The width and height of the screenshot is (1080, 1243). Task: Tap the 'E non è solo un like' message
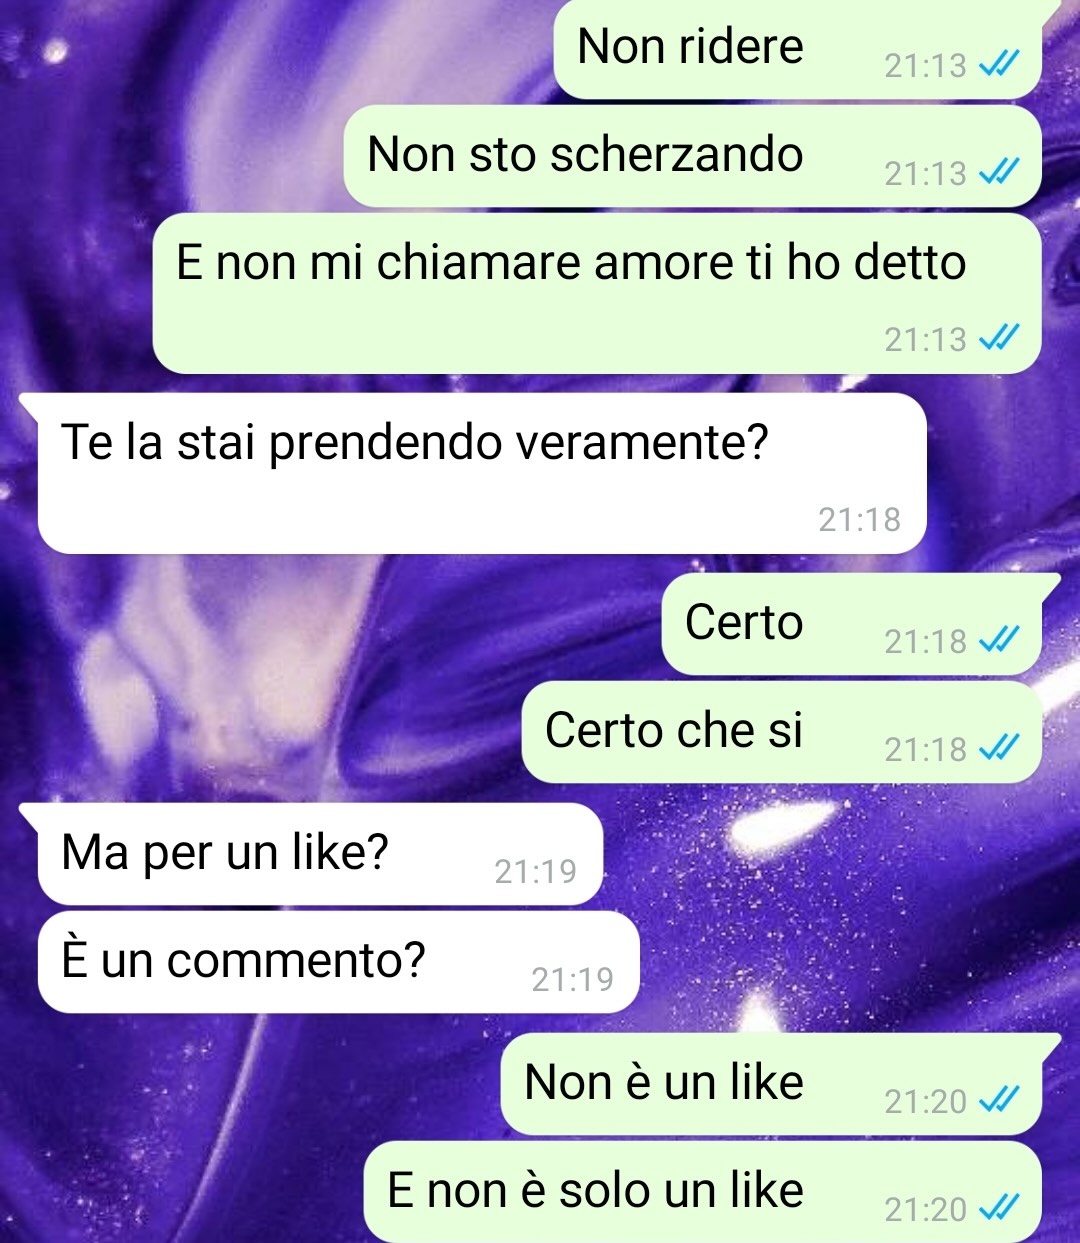703,1192
